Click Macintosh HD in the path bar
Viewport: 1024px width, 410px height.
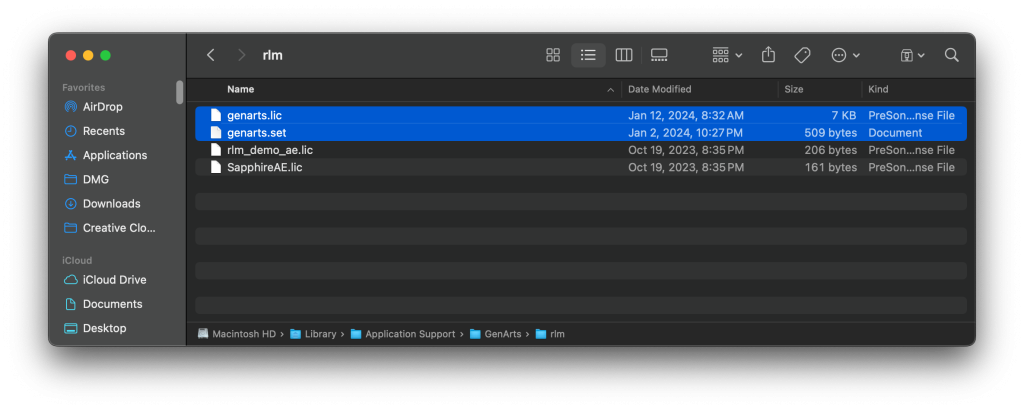coord(236,334)
